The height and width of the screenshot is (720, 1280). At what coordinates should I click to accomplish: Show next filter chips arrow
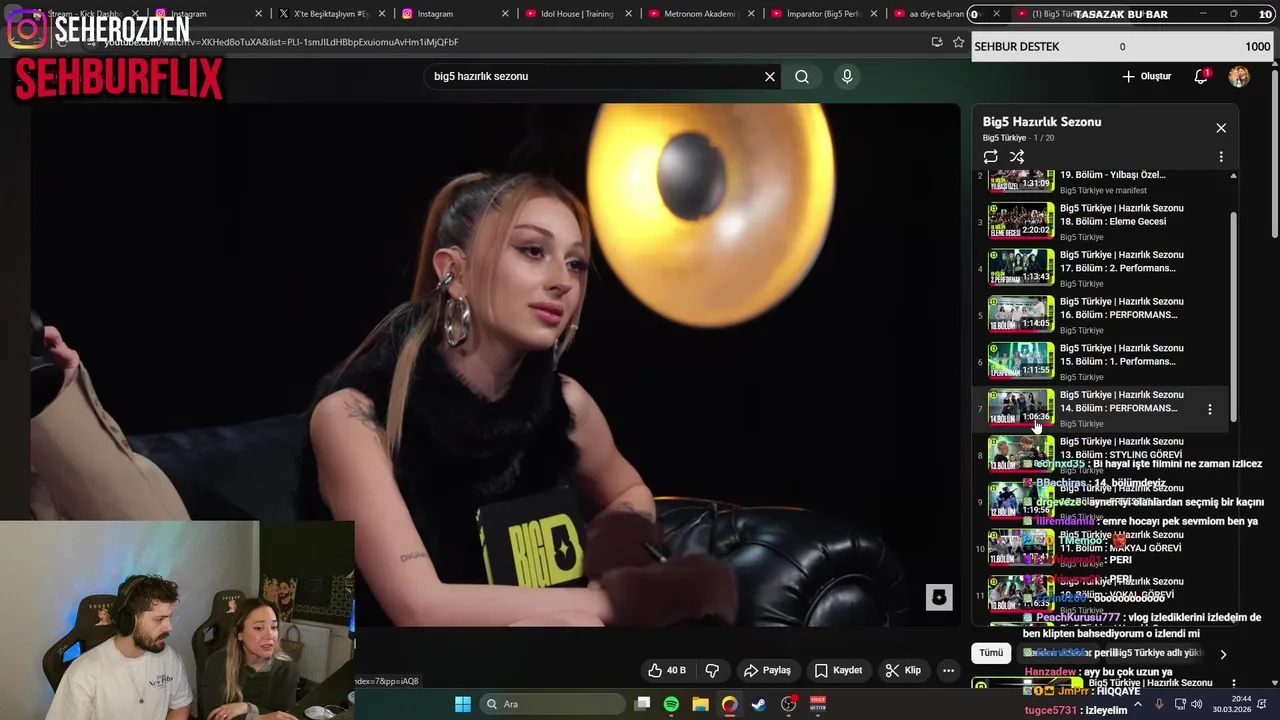(x=1223, y=654)
